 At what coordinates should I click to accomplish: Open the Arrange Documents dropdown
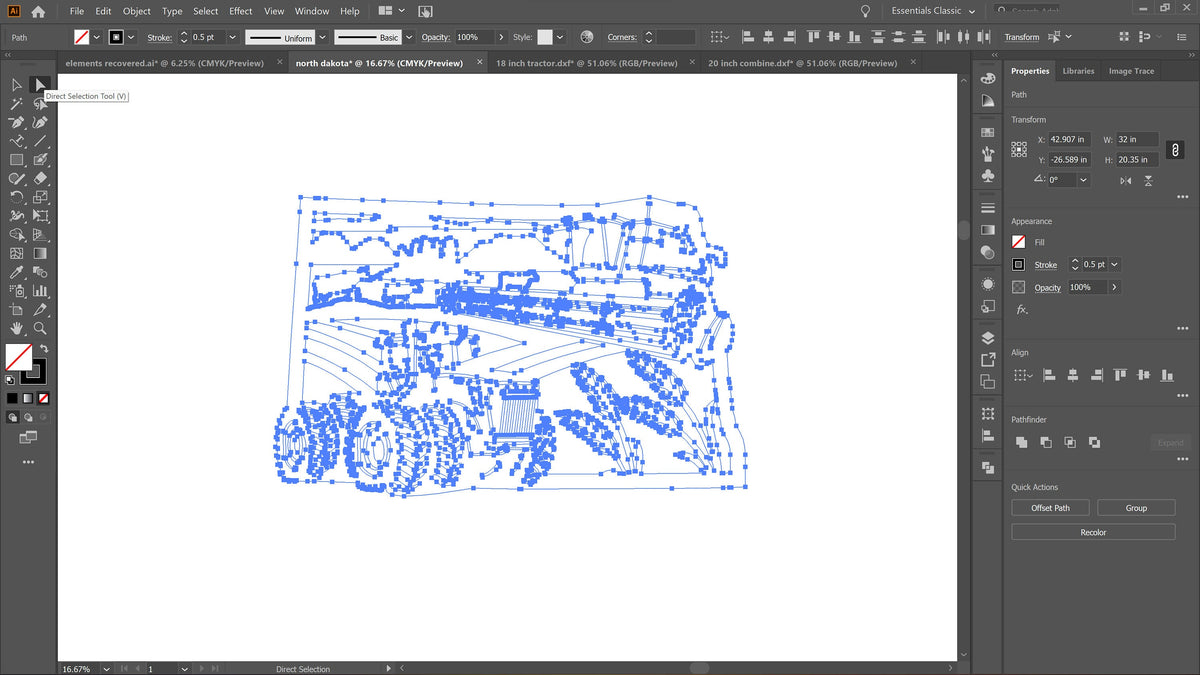pyautogui.click(x=391, y=11)
